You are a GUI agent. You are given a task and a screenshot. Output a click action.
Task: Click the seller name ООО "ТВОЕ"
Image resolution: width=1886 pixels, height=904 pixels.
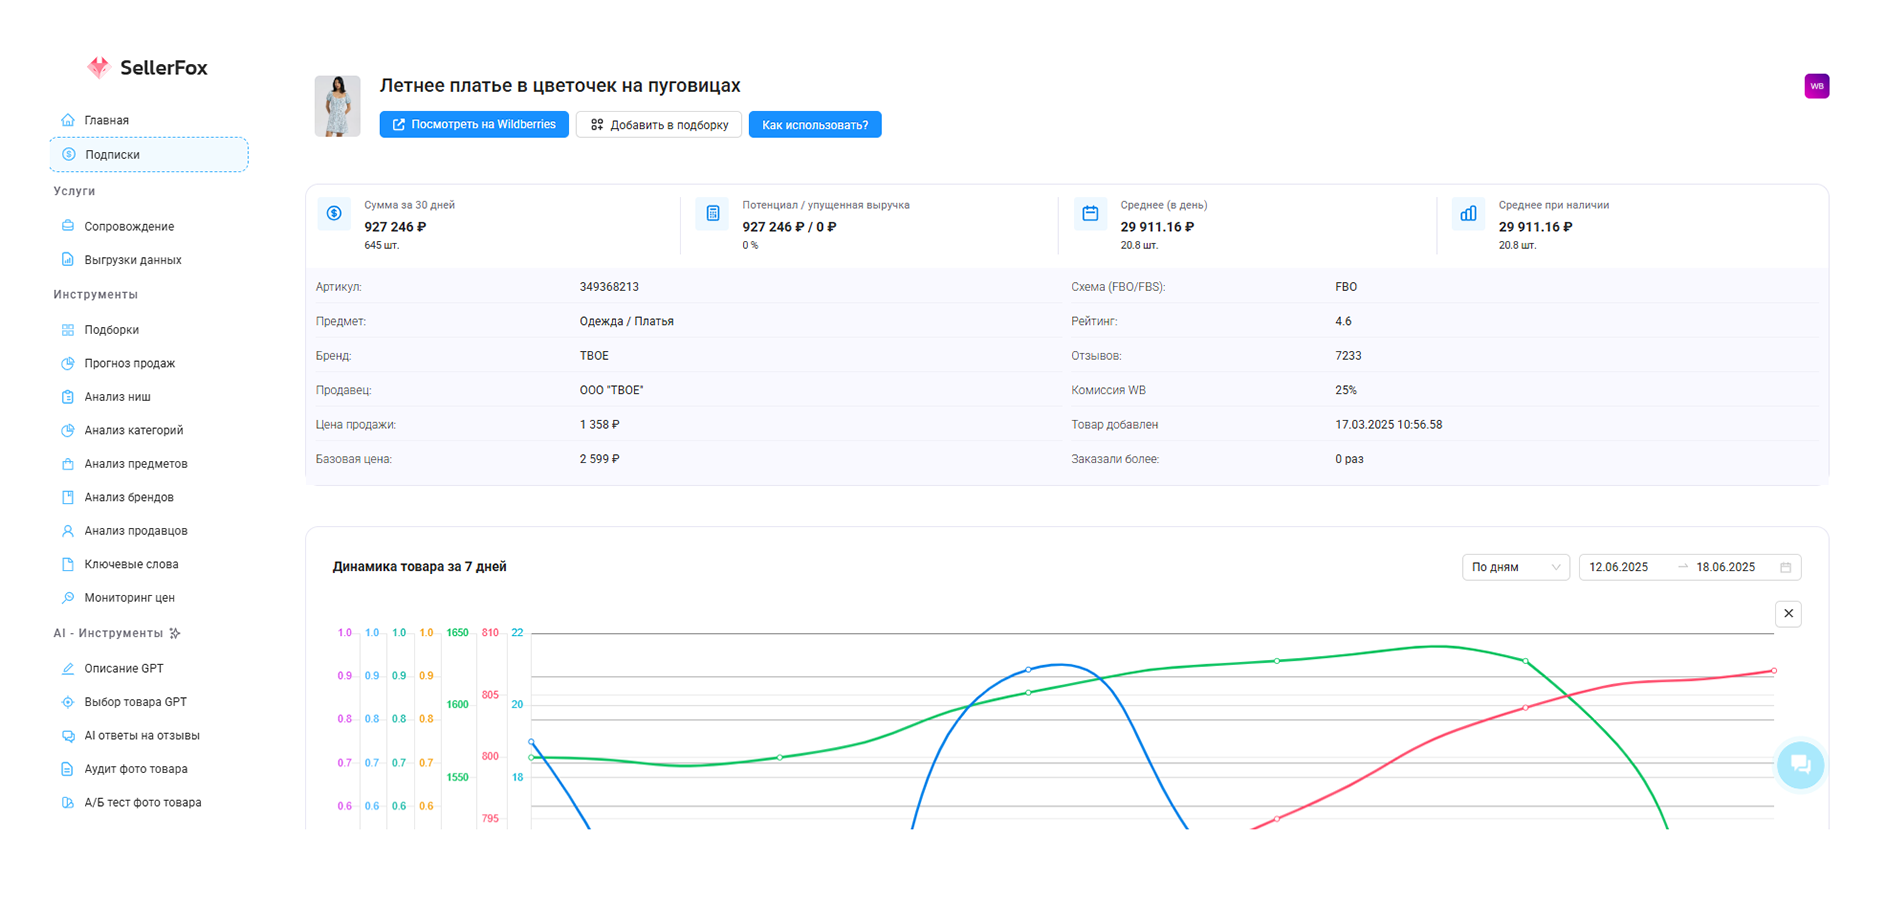click(611, 390)
